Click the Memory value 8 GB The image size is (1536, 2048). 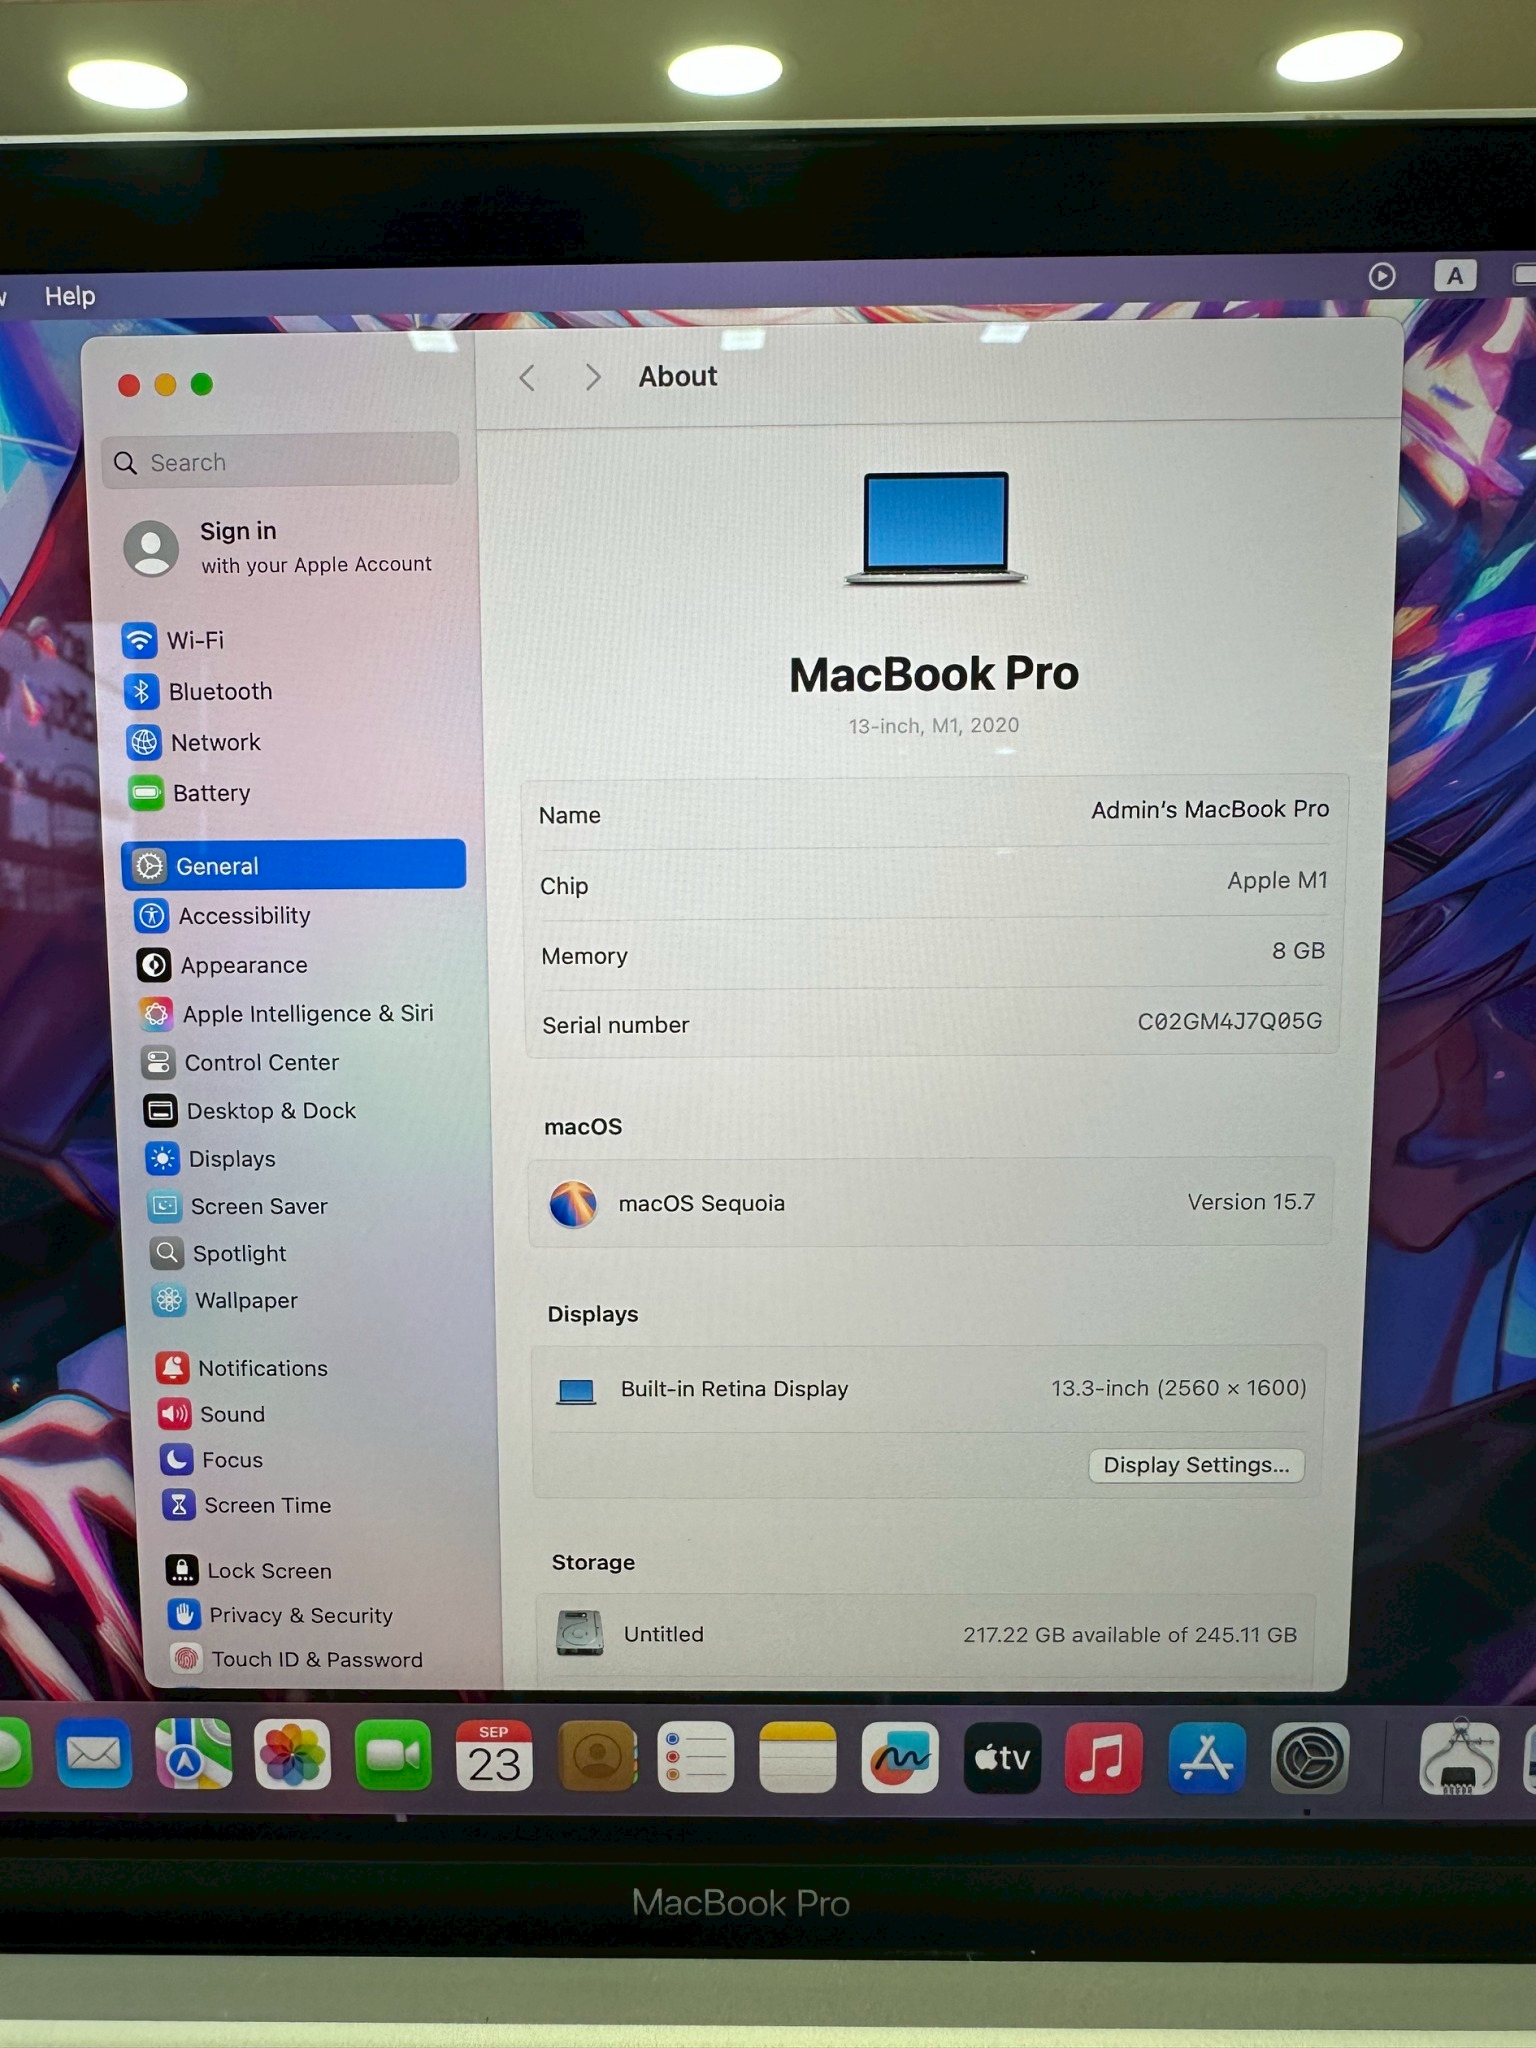click(1298, 950)
